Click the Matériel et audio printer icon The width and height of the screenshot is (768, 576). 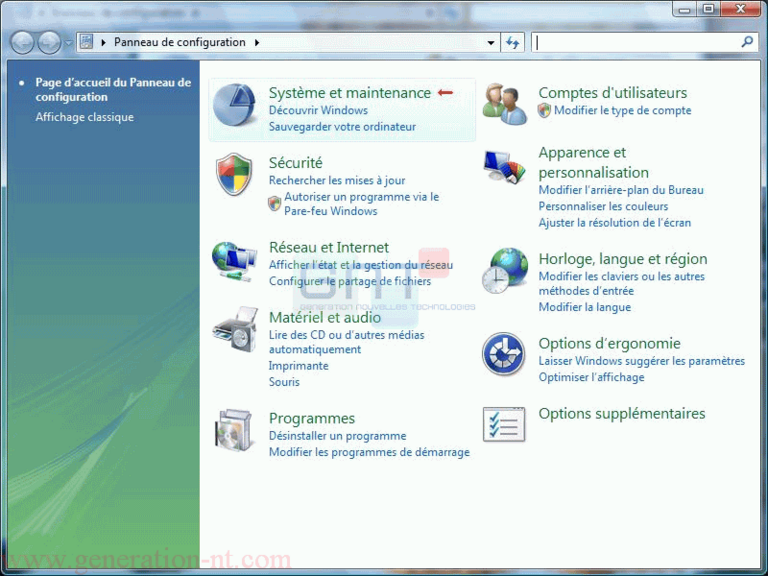(235, 330)
